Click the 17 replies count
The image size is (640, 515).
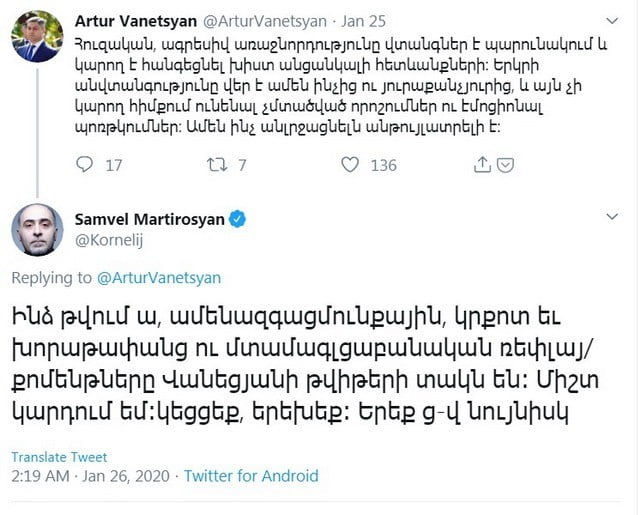click(x=114, y=164)
